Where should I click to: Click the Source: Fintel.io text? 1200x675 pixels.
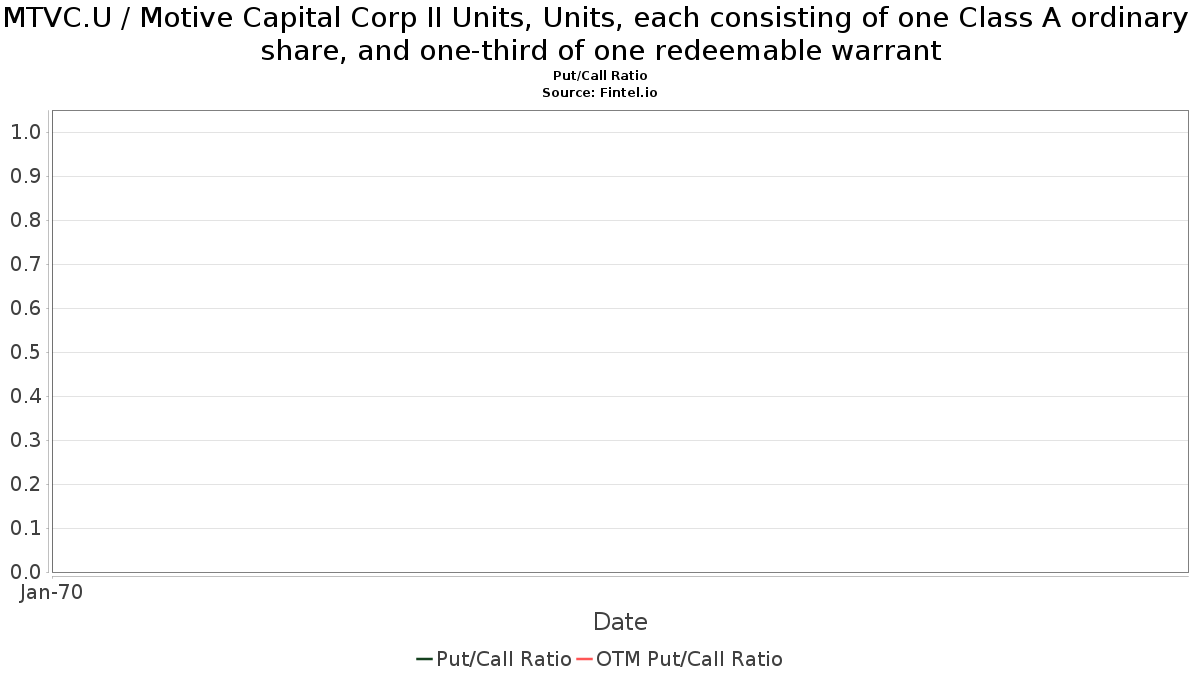coord(600,92)
